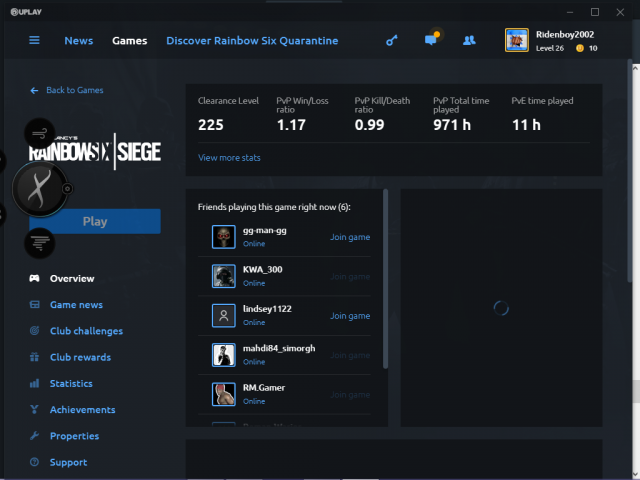Click the friends list scrollbar

tap(385, 279)
